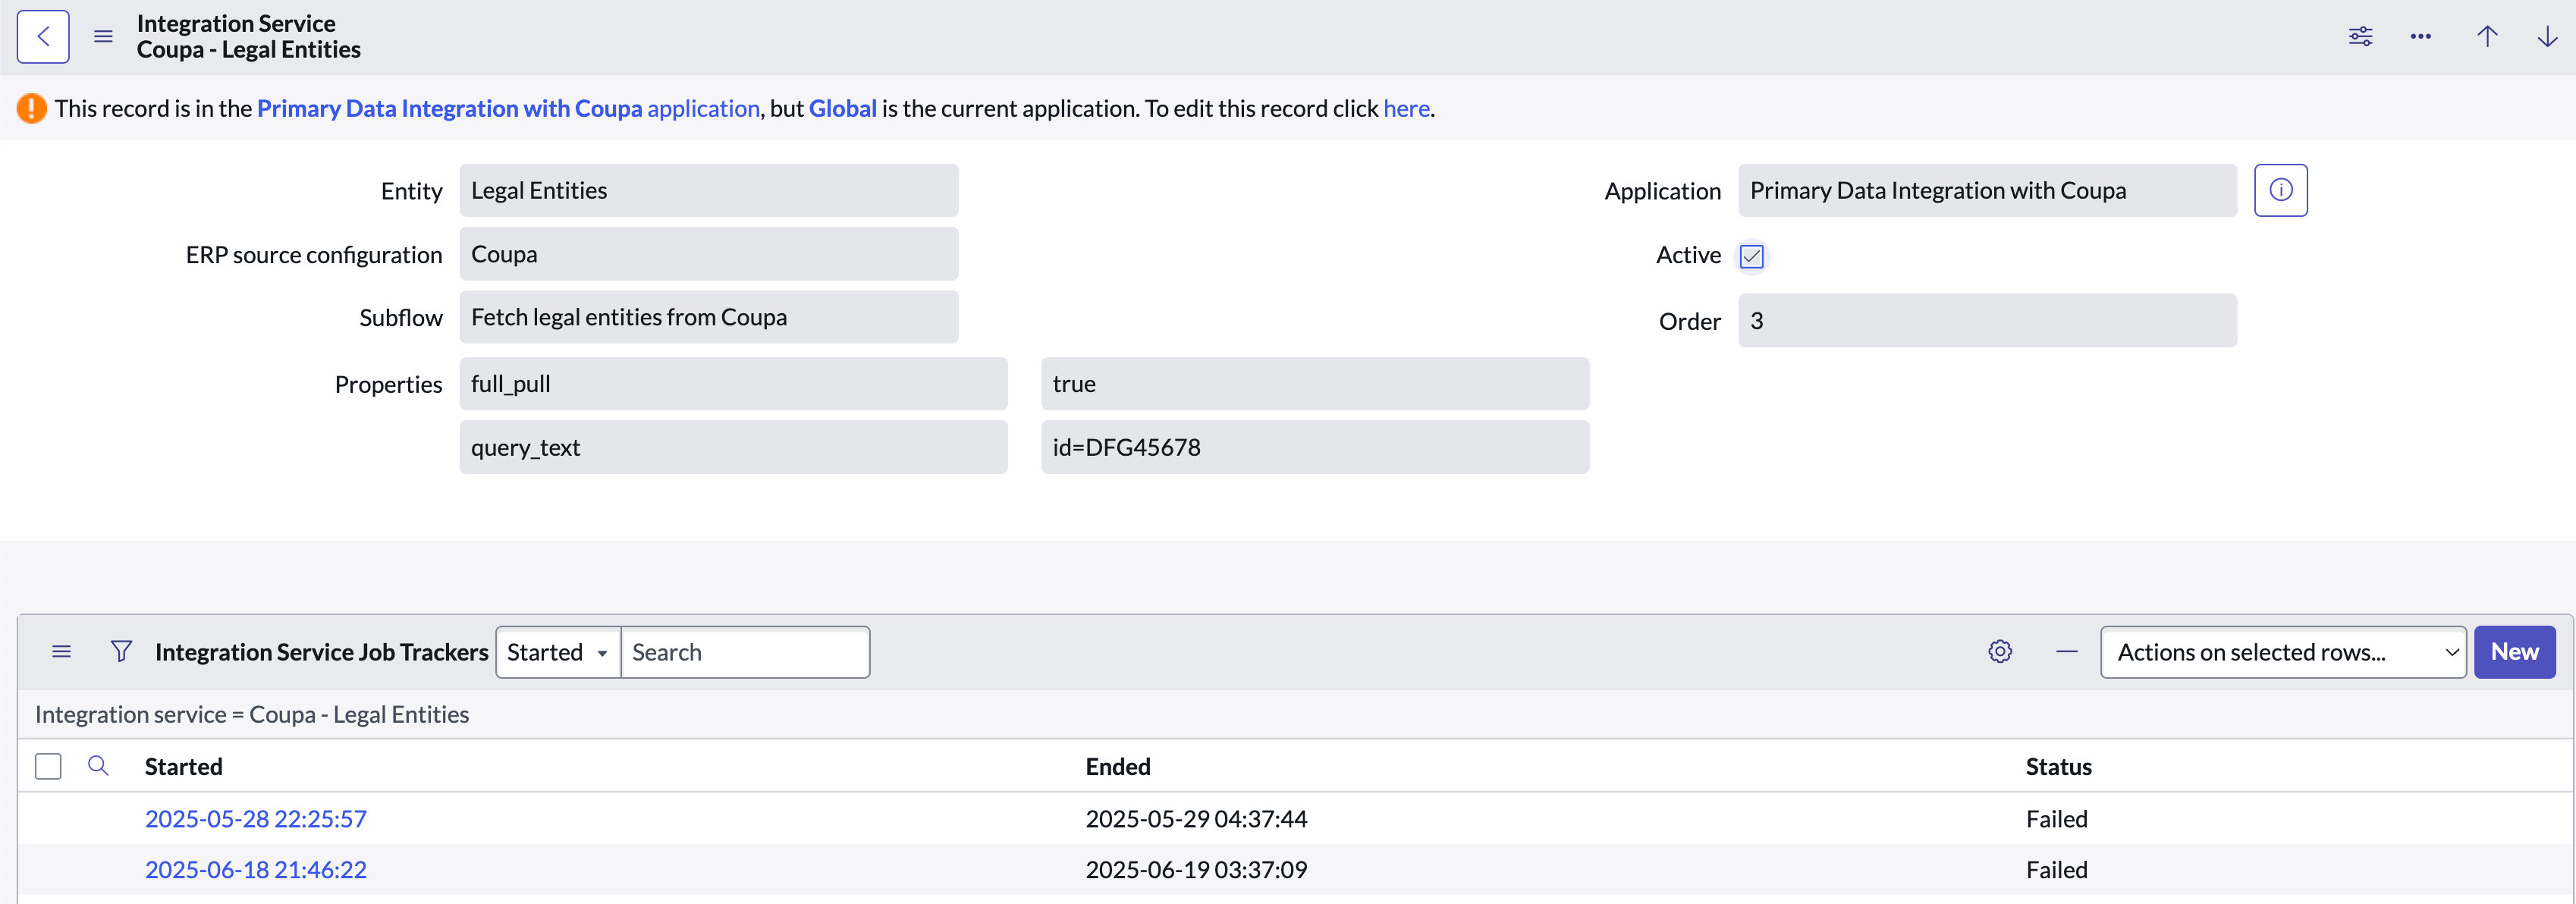Open job tracker started 2025-06-18 21:46:22
Image resolution: width=2576 pixels, height=904 pixels.
click(x=256, y=870)
